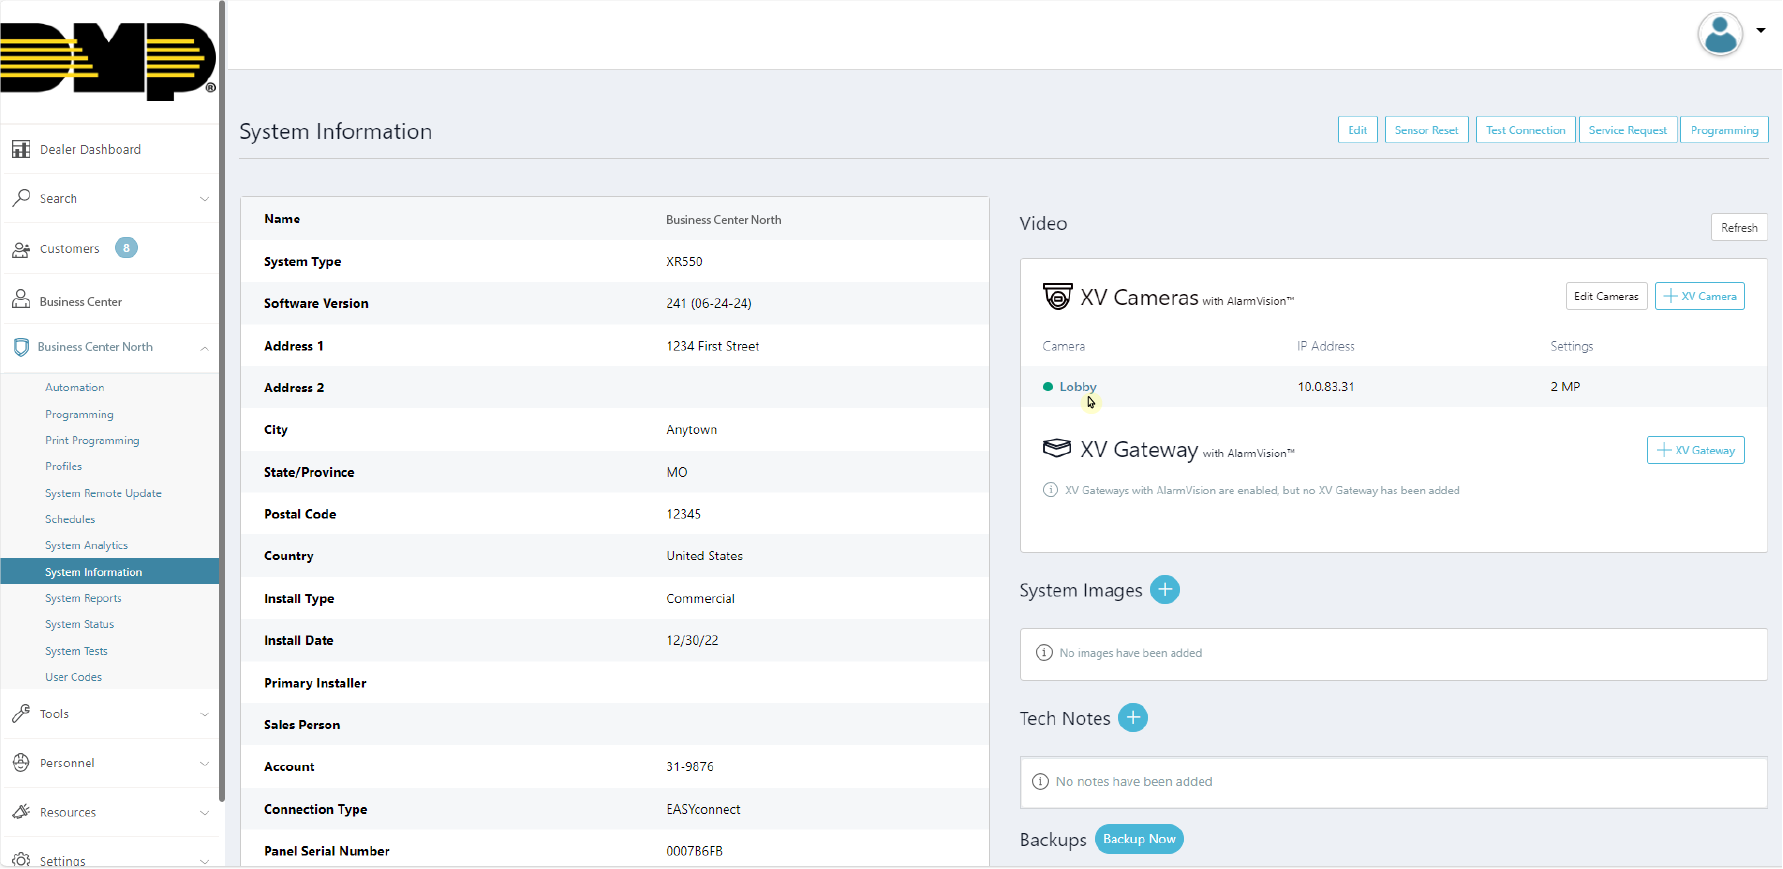
Task: Click the Test Connection button
Action: pos(1525,130)
